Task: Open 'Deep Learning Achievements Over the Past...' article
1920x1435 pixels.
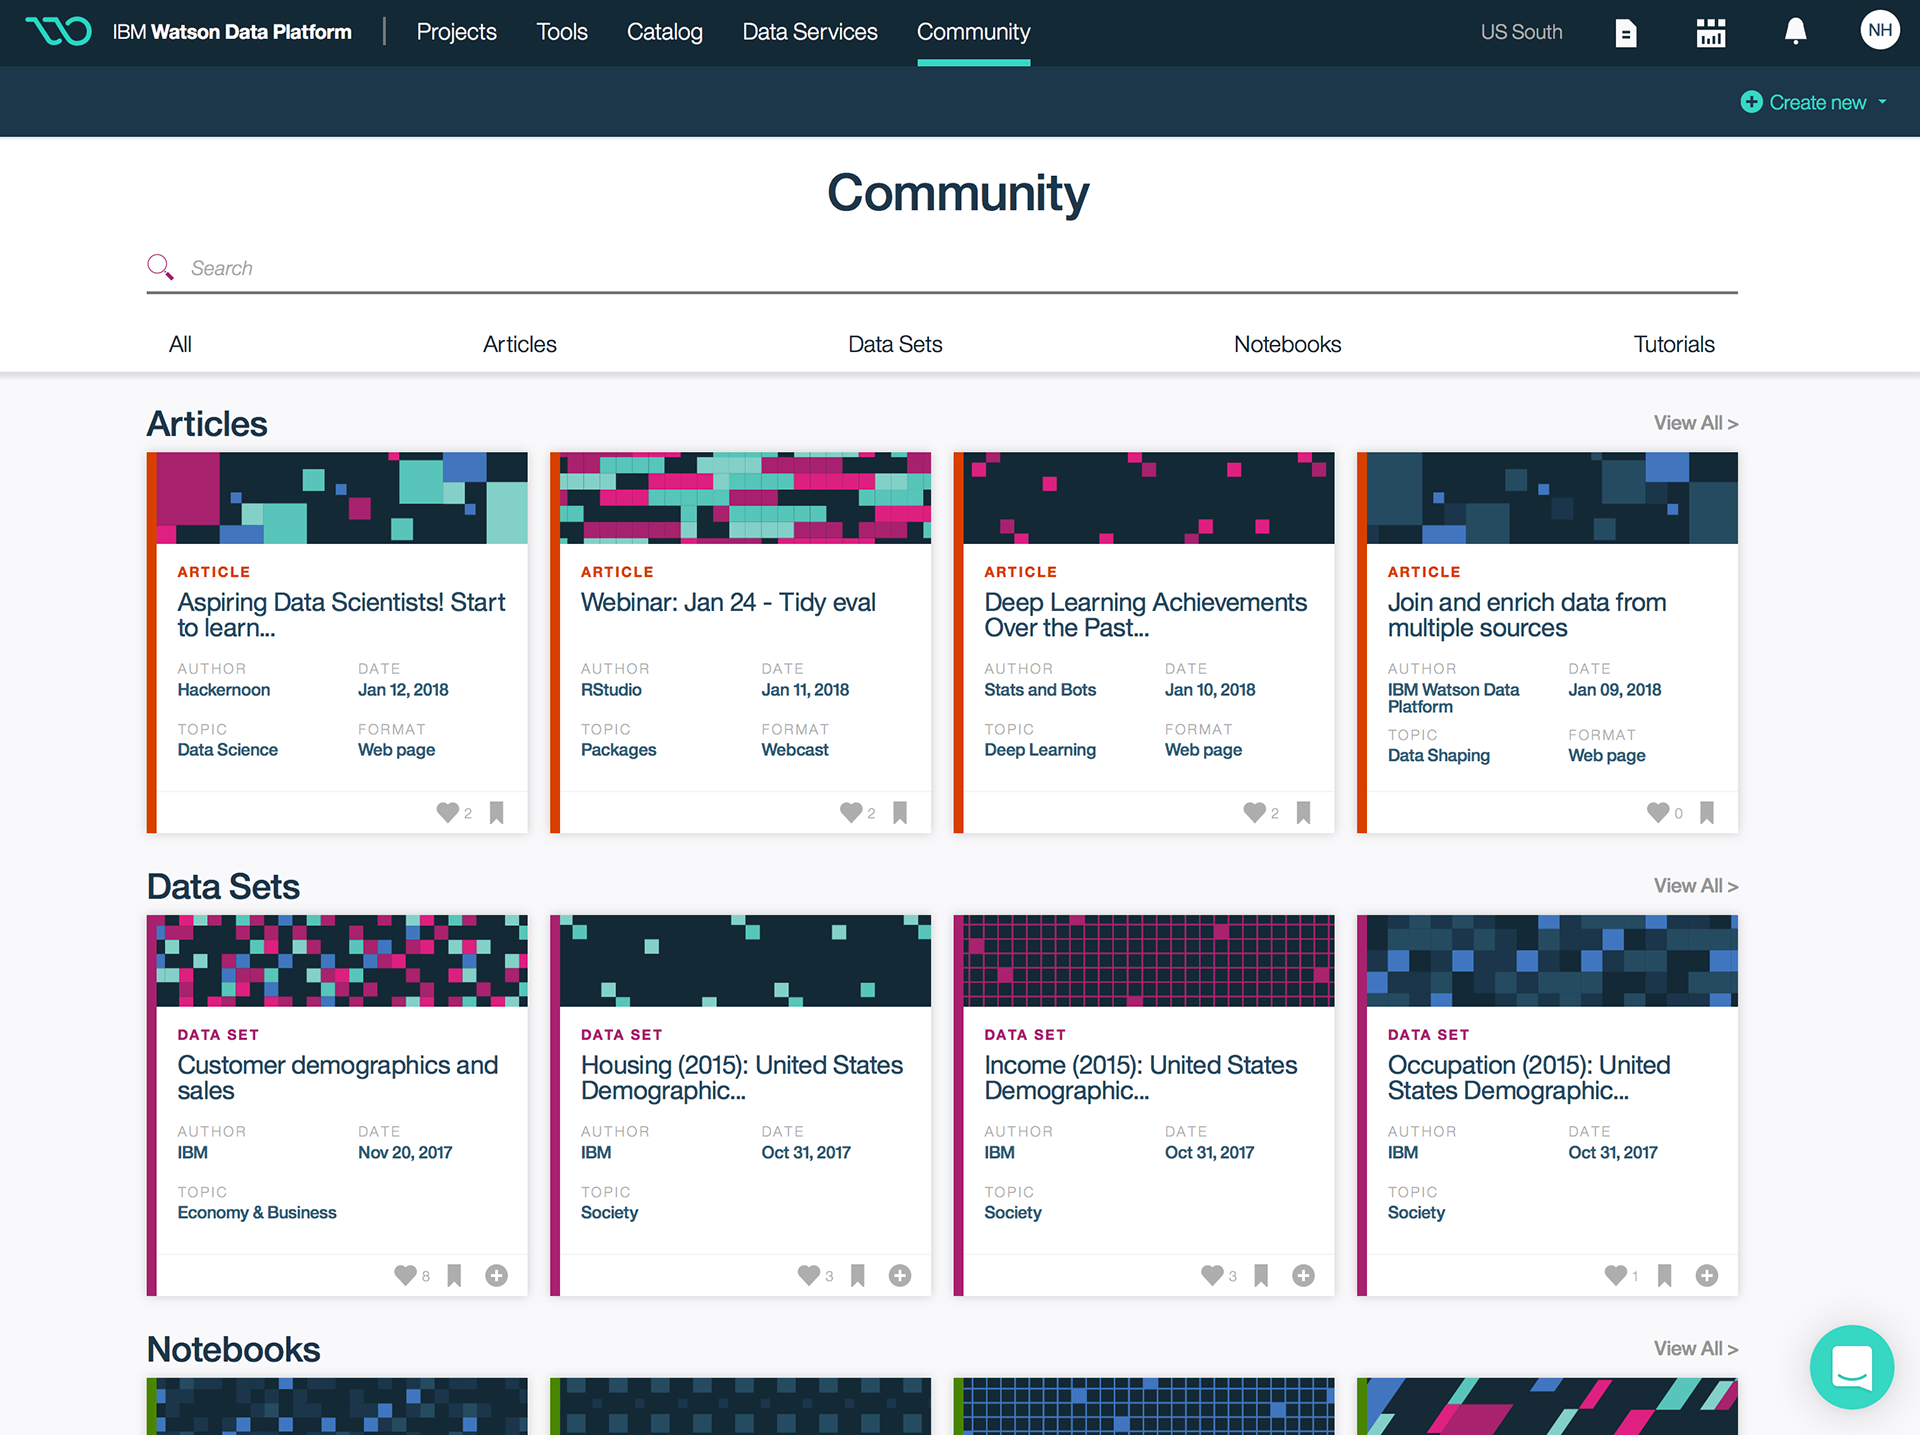Action: click(x=1145, y=615)
